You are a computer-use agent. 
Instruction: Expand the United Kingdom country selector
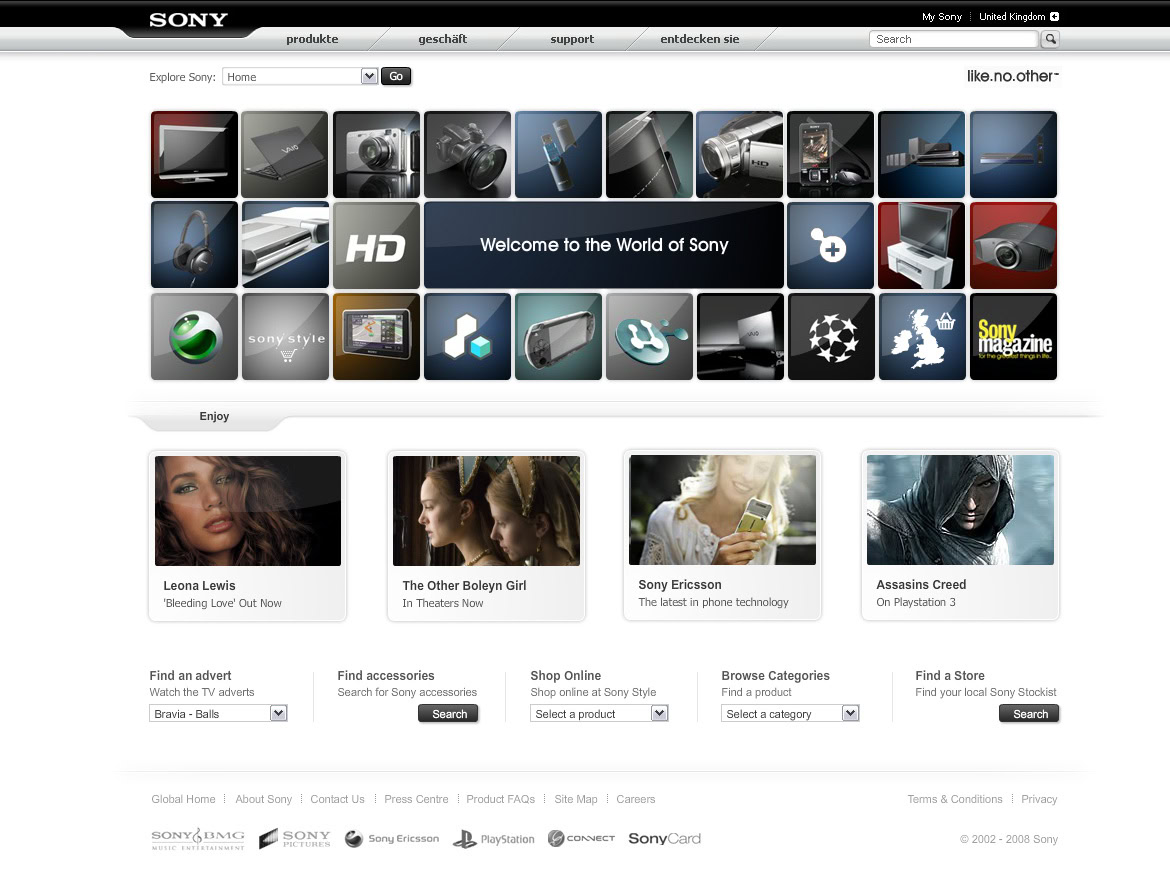click(x=1019, y=16)
